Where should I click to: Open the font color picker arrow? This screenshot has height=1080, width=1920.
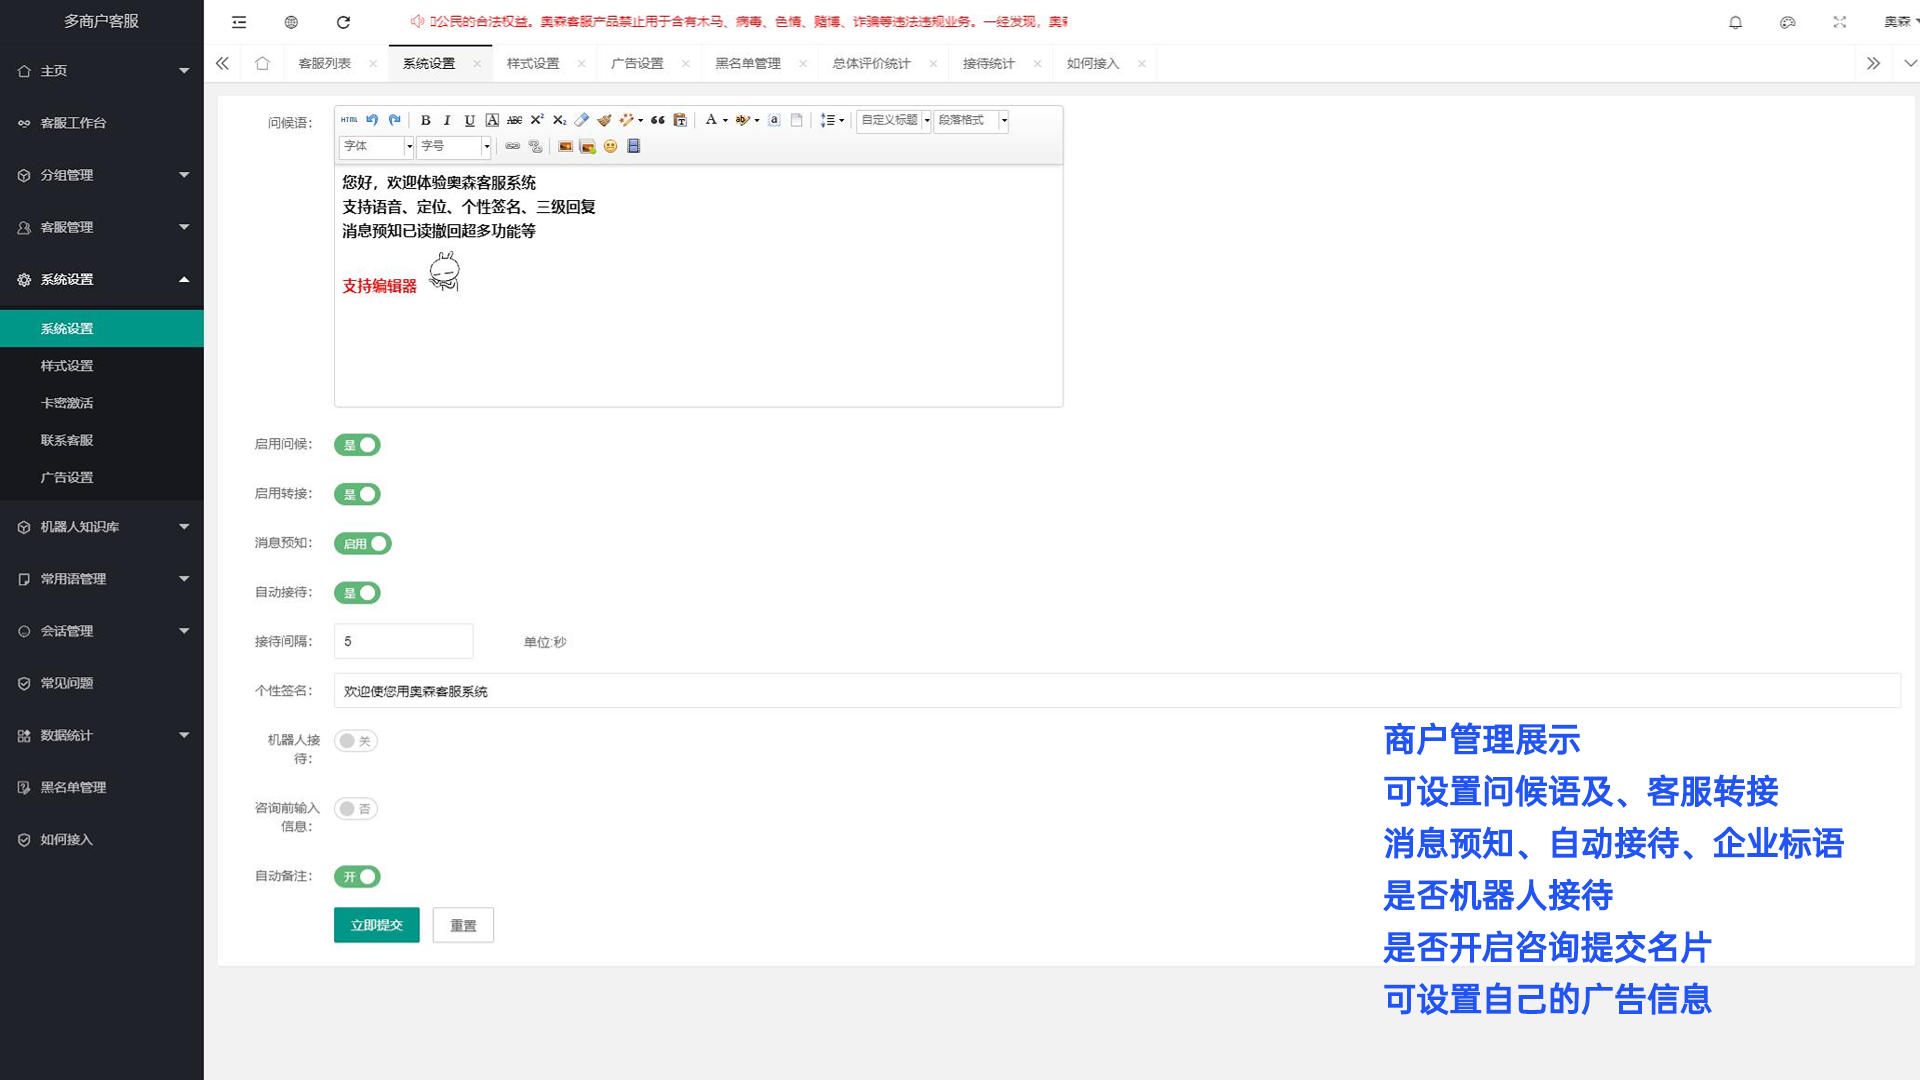click(x=725, y=120)
